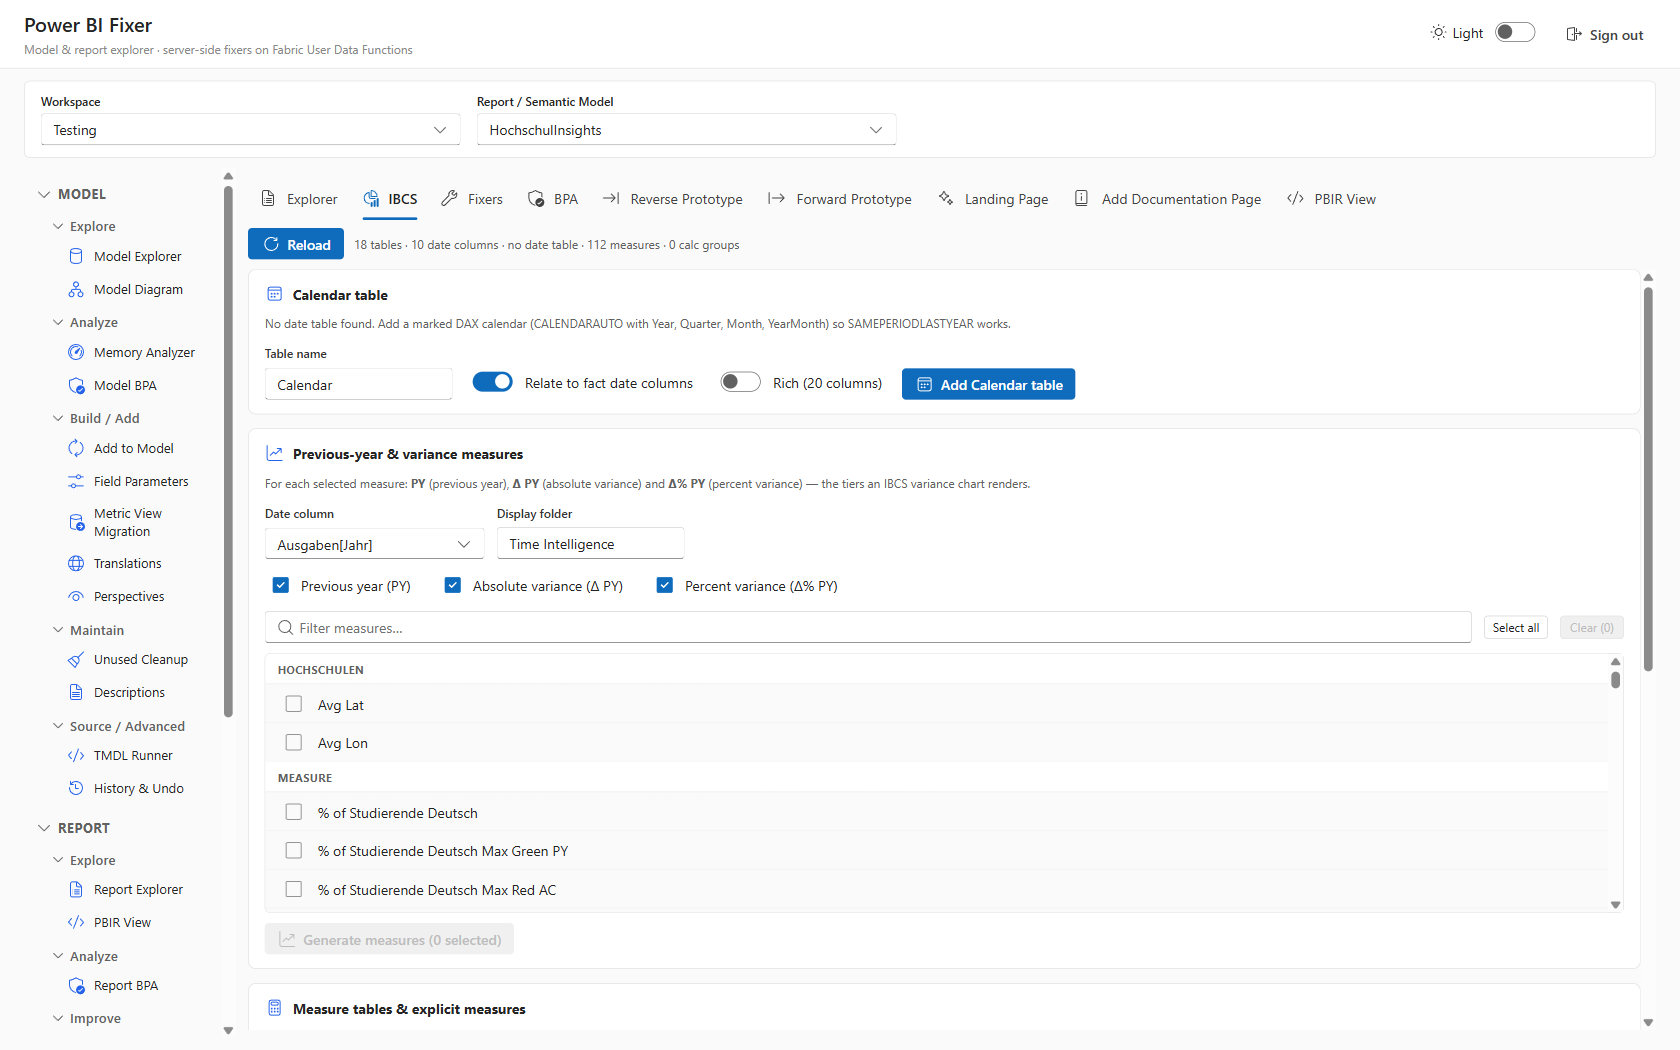The height and width of the screenshot is (1050, 1680).
Task: Open the Forward Prototype tab
Action: (x=840, y=199)
